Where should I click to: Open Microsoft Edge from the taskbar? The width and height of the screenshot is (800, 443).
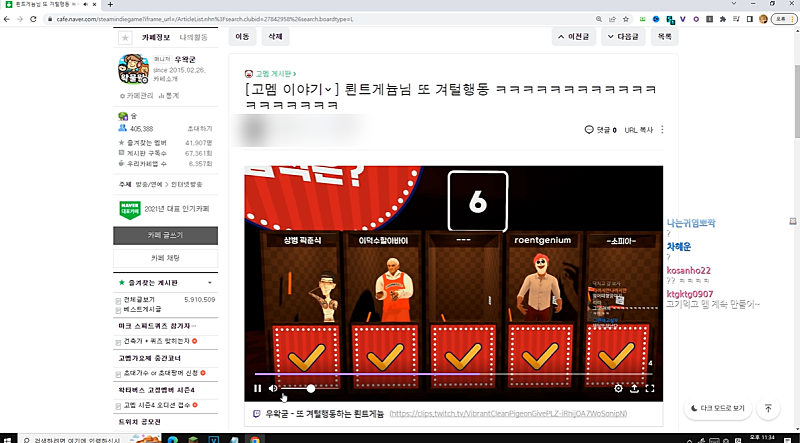(172, 439)
